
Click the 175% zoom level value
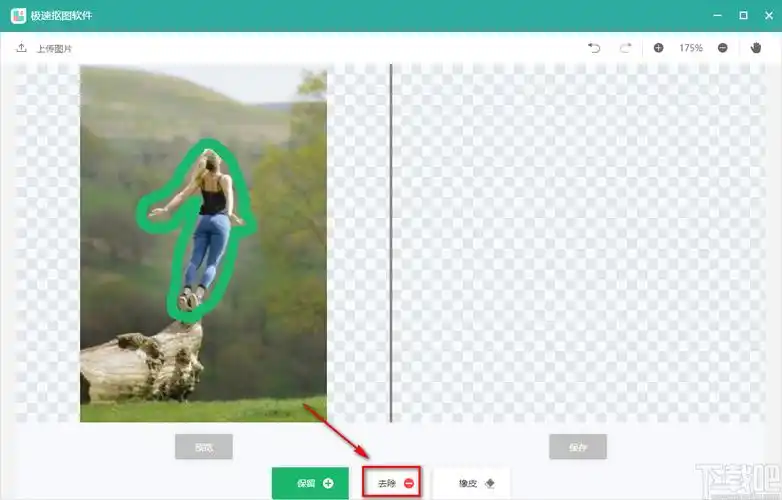point(691,48)
